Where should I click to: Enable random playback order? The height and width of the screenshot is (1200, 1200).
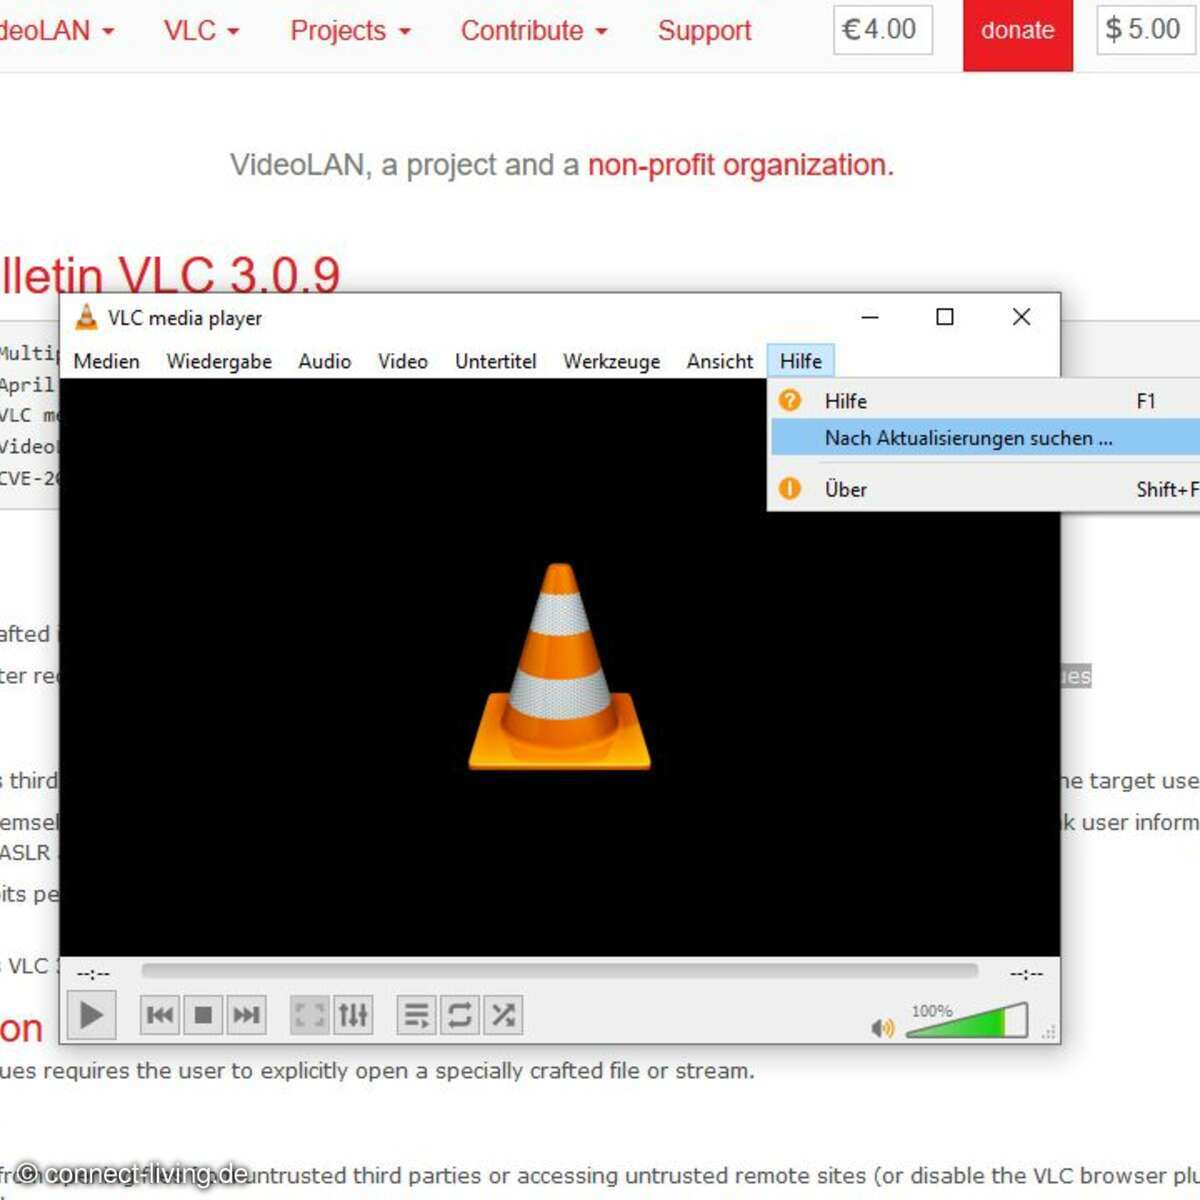point(503,1014)
